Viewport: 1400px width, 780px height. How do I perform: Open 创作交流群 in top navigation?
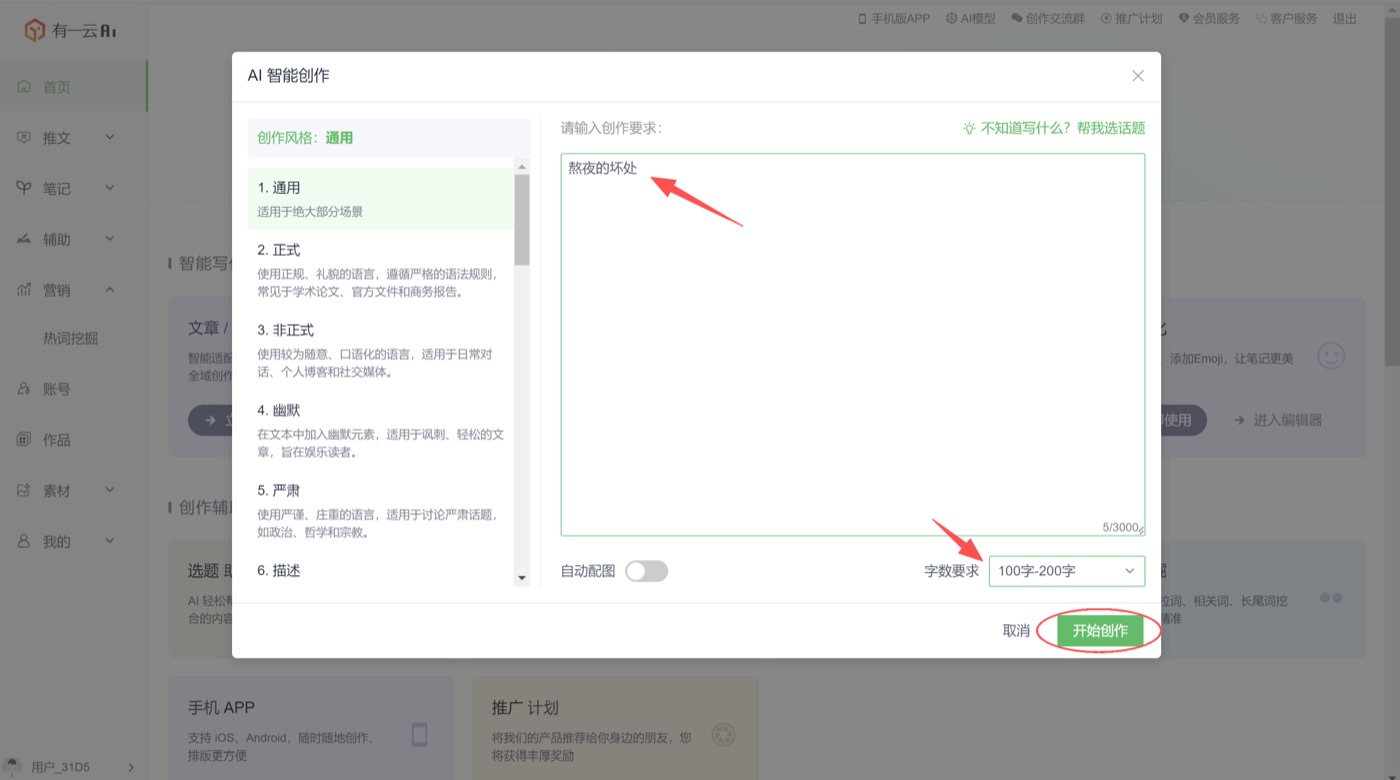coord(1048,18)
